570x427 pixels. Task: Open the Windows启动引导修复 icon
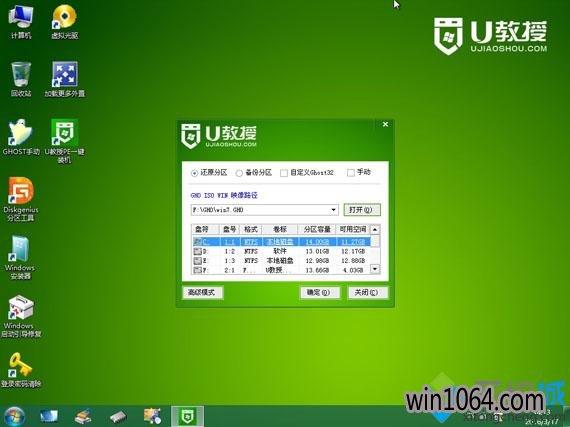(21, 316)
